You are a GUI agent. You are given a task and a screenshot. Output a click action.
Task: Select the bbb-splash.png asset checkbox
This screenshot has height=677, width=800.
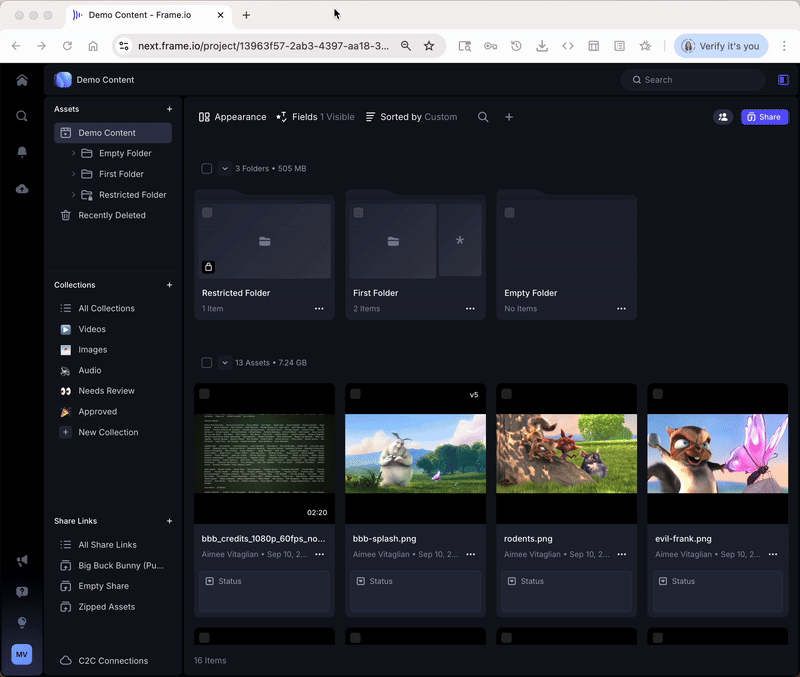click(355, 394)
